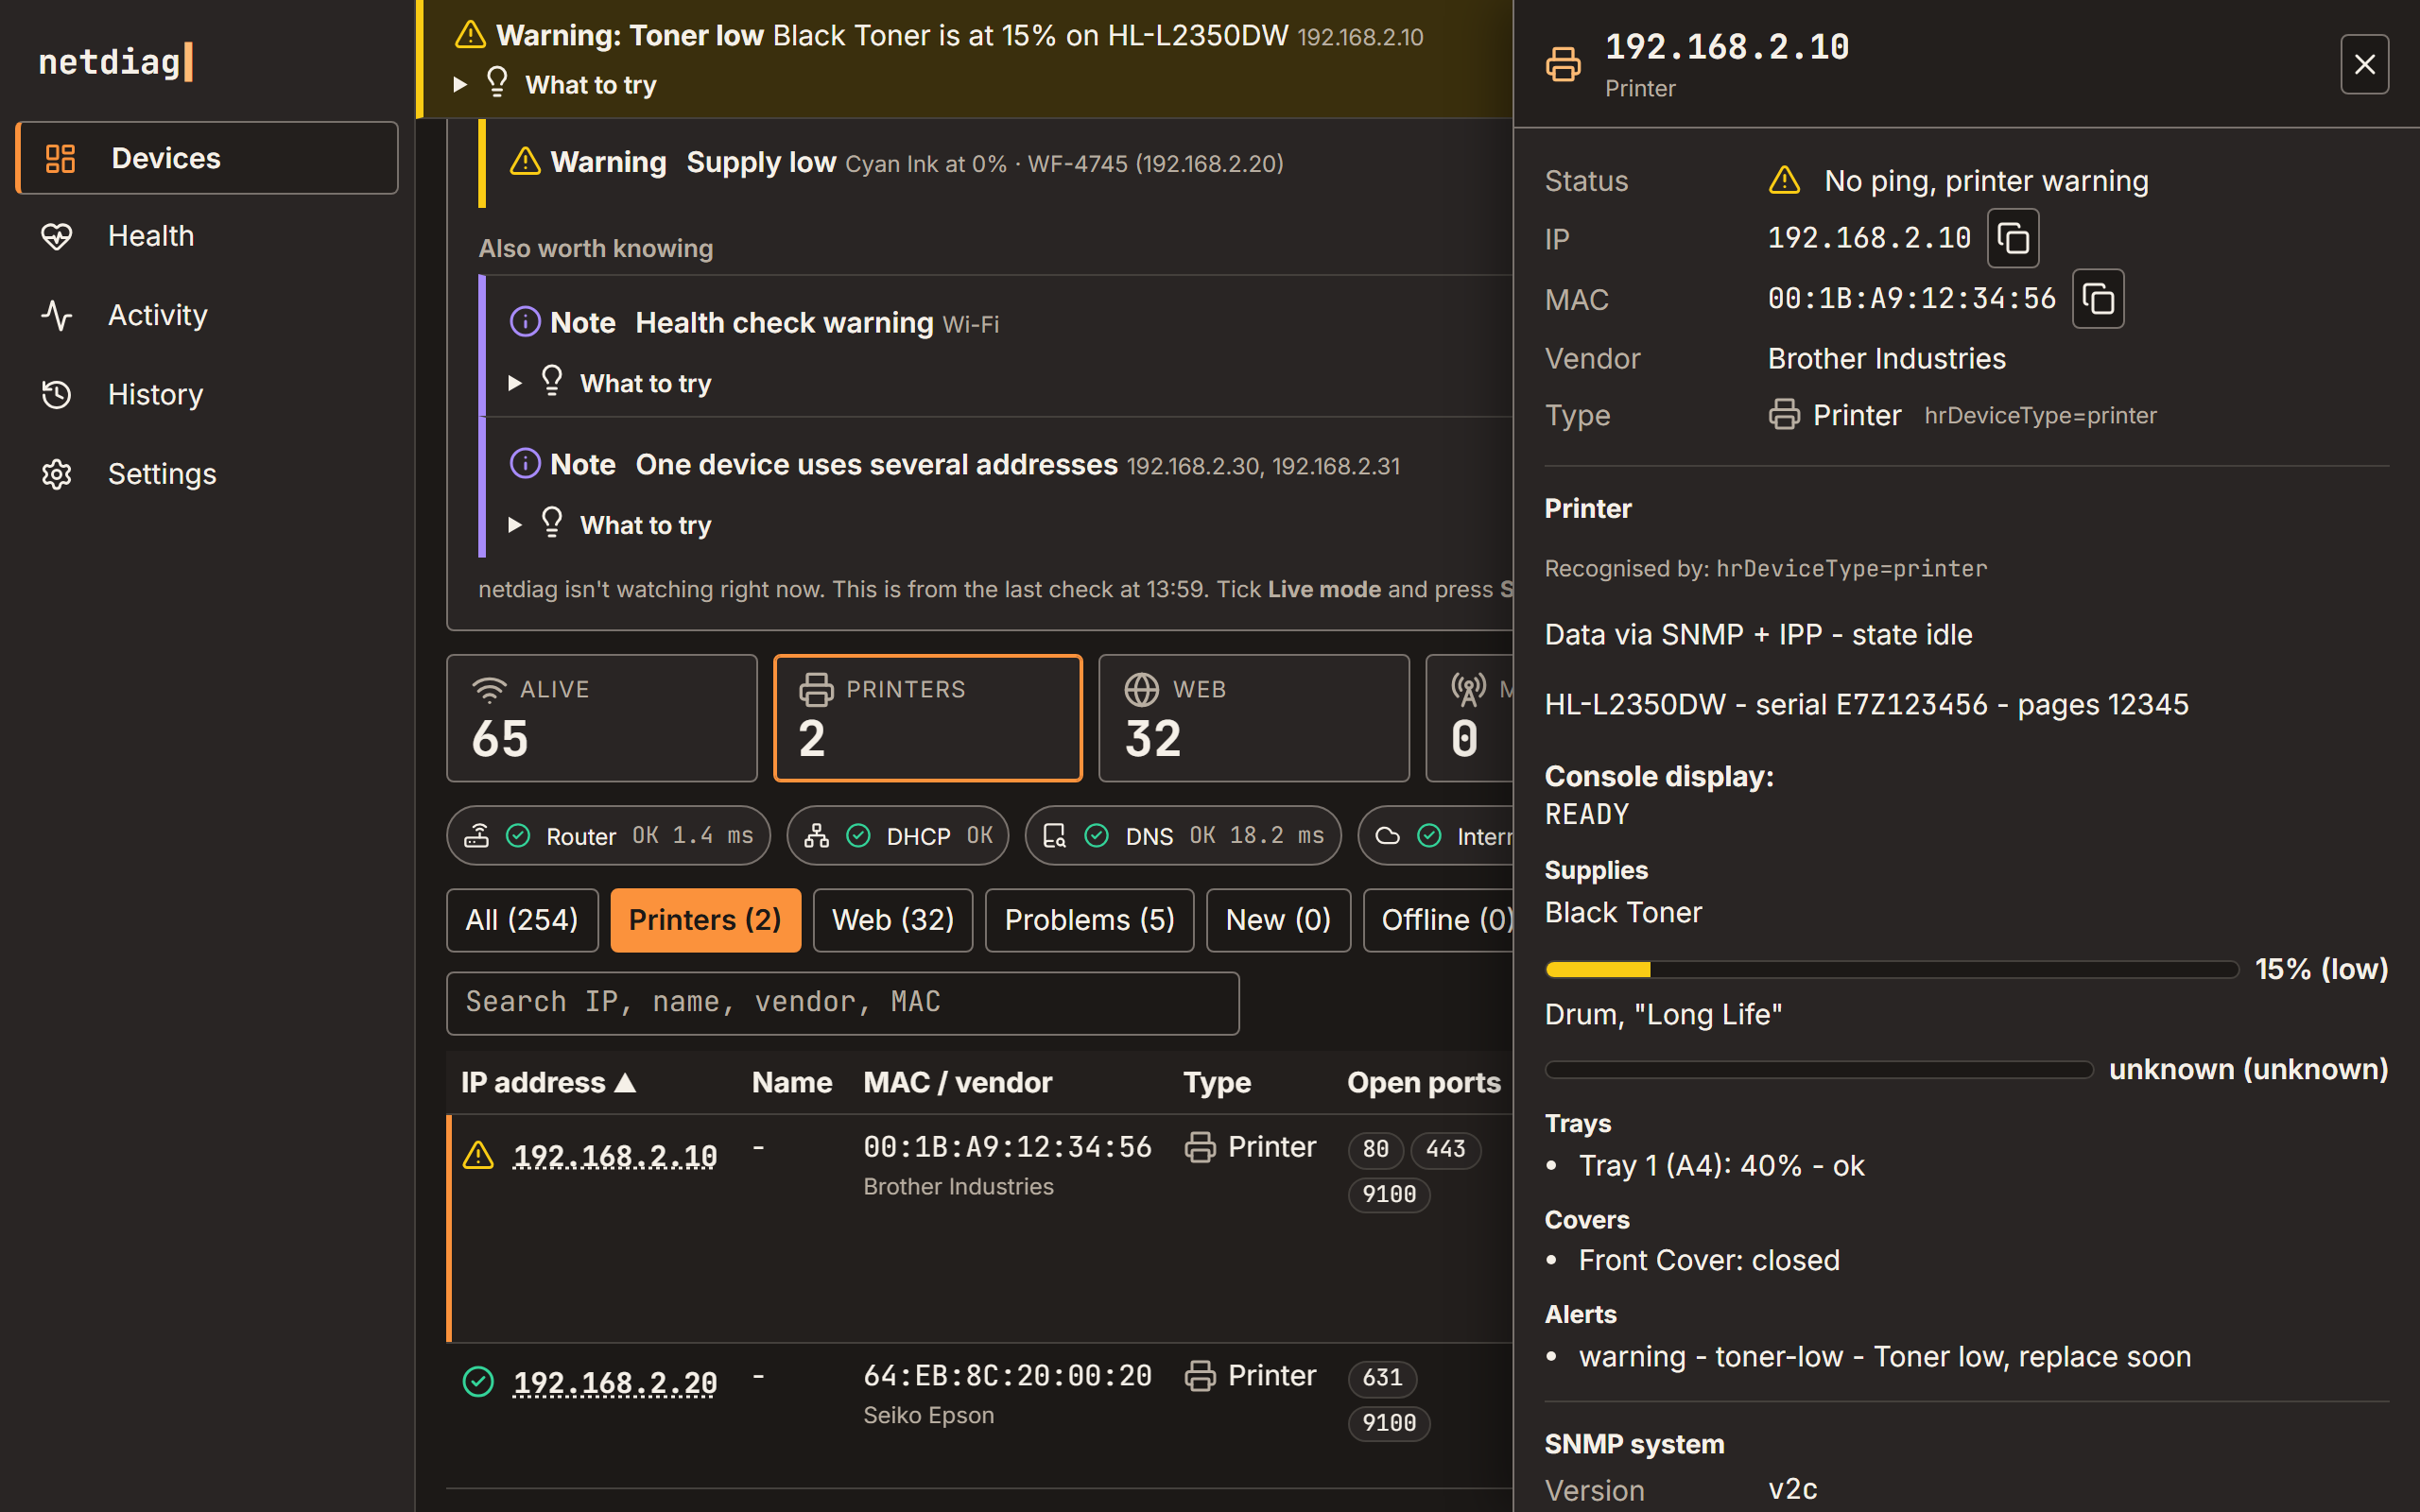Open device link 192.168.2.20
Viewport: 2420px width, 1512px height.
pyautogui.click(x=615, y=1383)
